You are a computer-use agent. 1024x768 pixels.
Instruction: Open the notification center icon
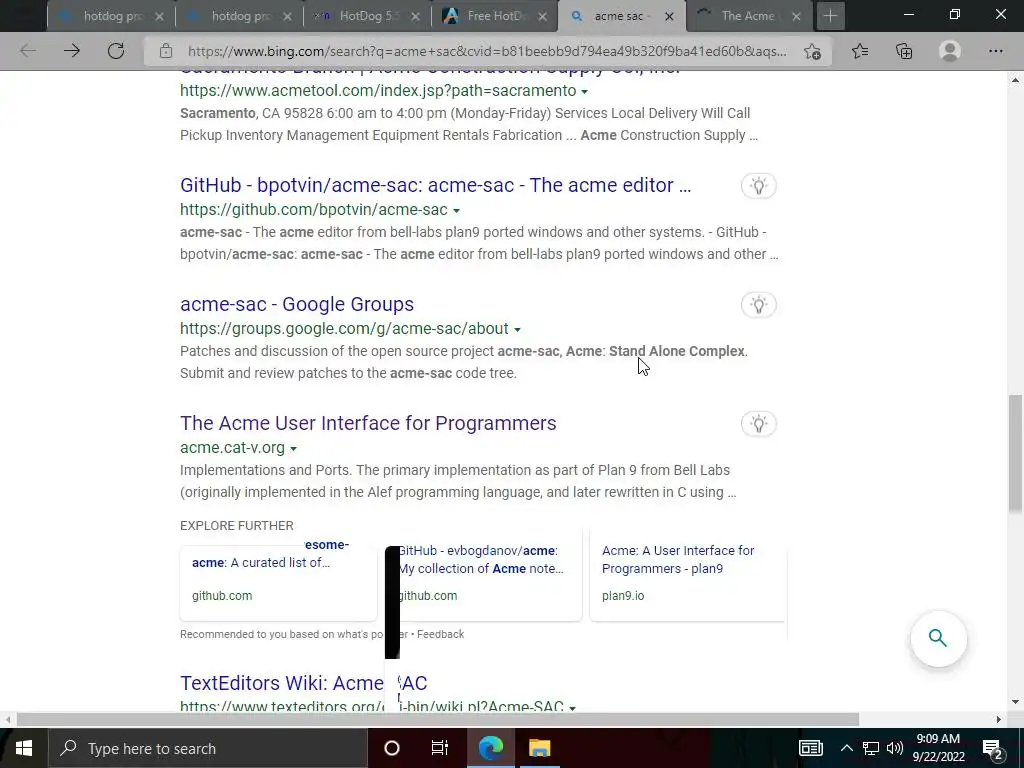[x=993, y=748]
